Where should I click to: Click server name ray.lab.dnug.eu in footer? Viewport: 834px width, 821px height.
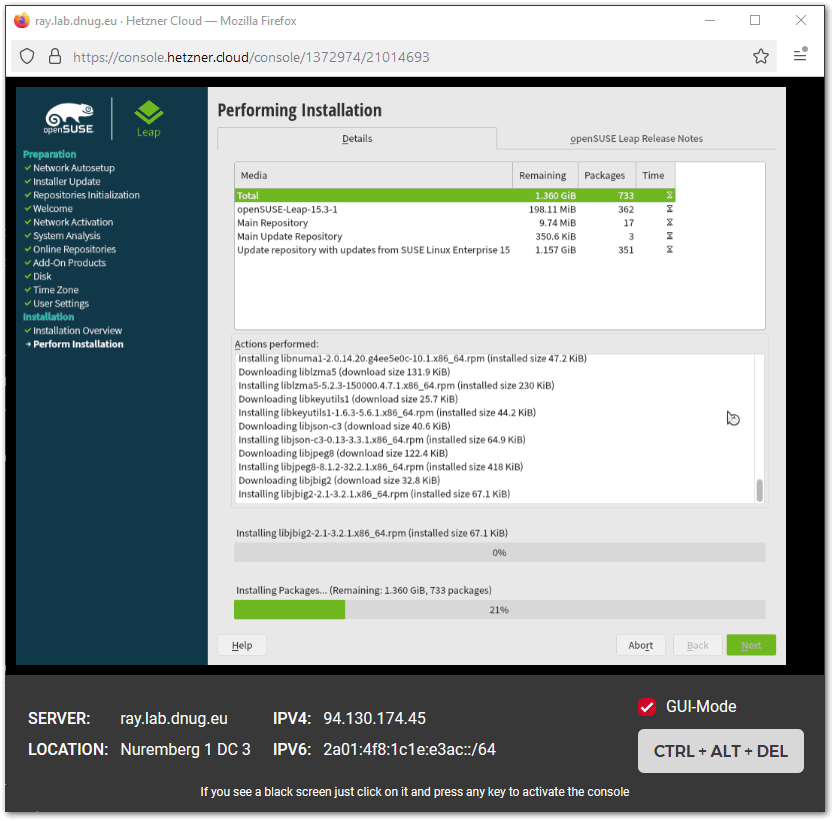(174, 718)
